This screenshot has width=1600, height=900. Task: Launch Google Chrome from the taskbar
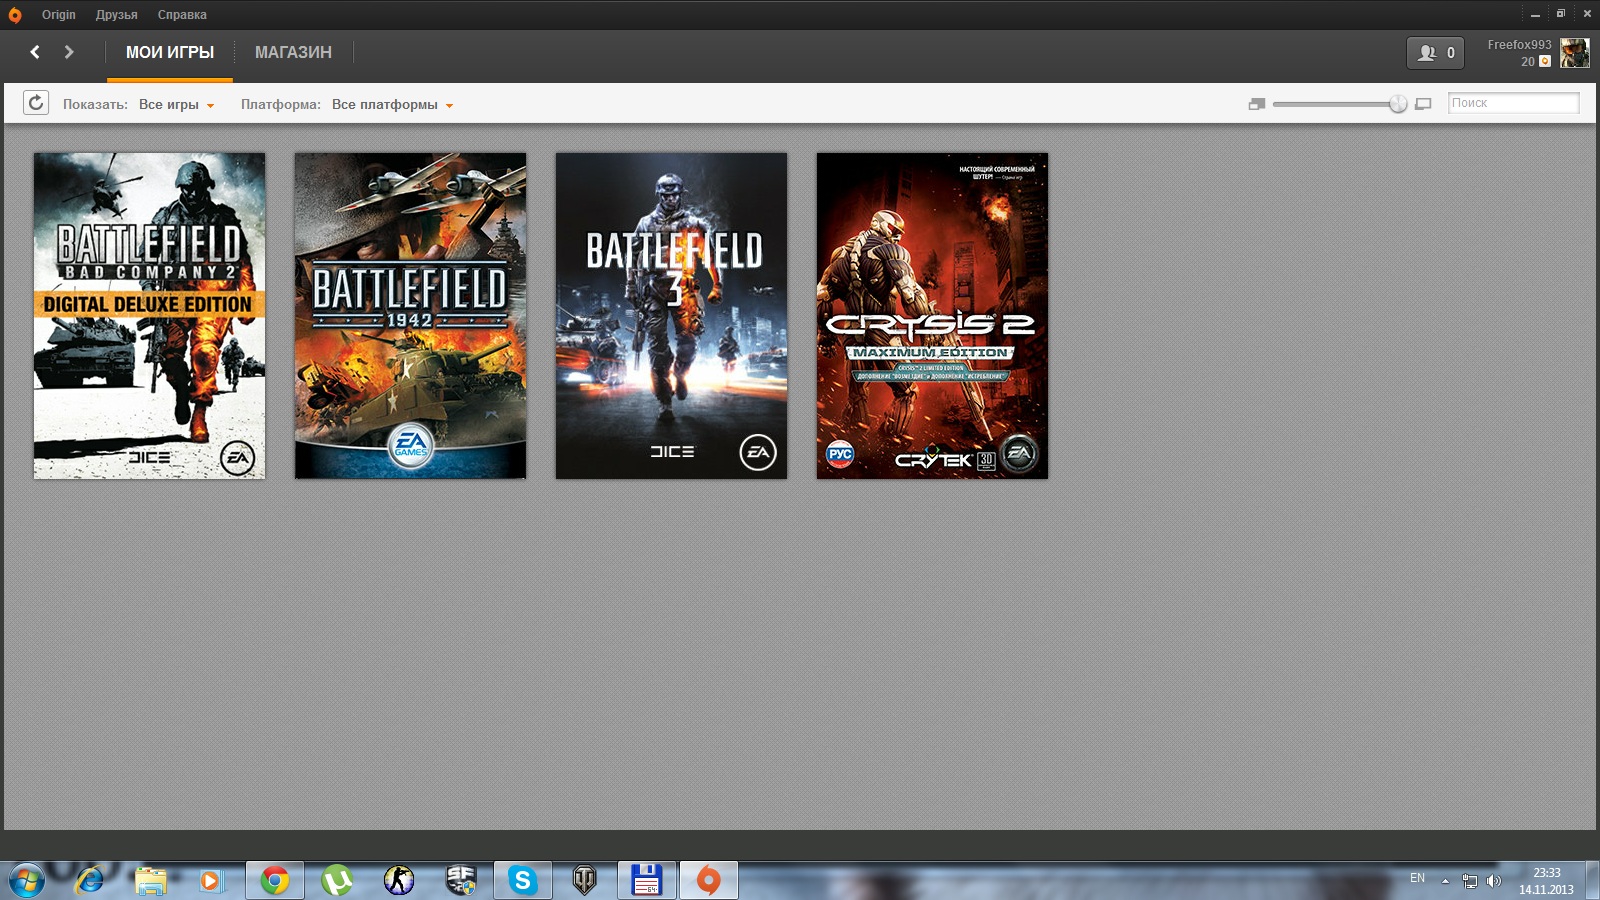275,880
